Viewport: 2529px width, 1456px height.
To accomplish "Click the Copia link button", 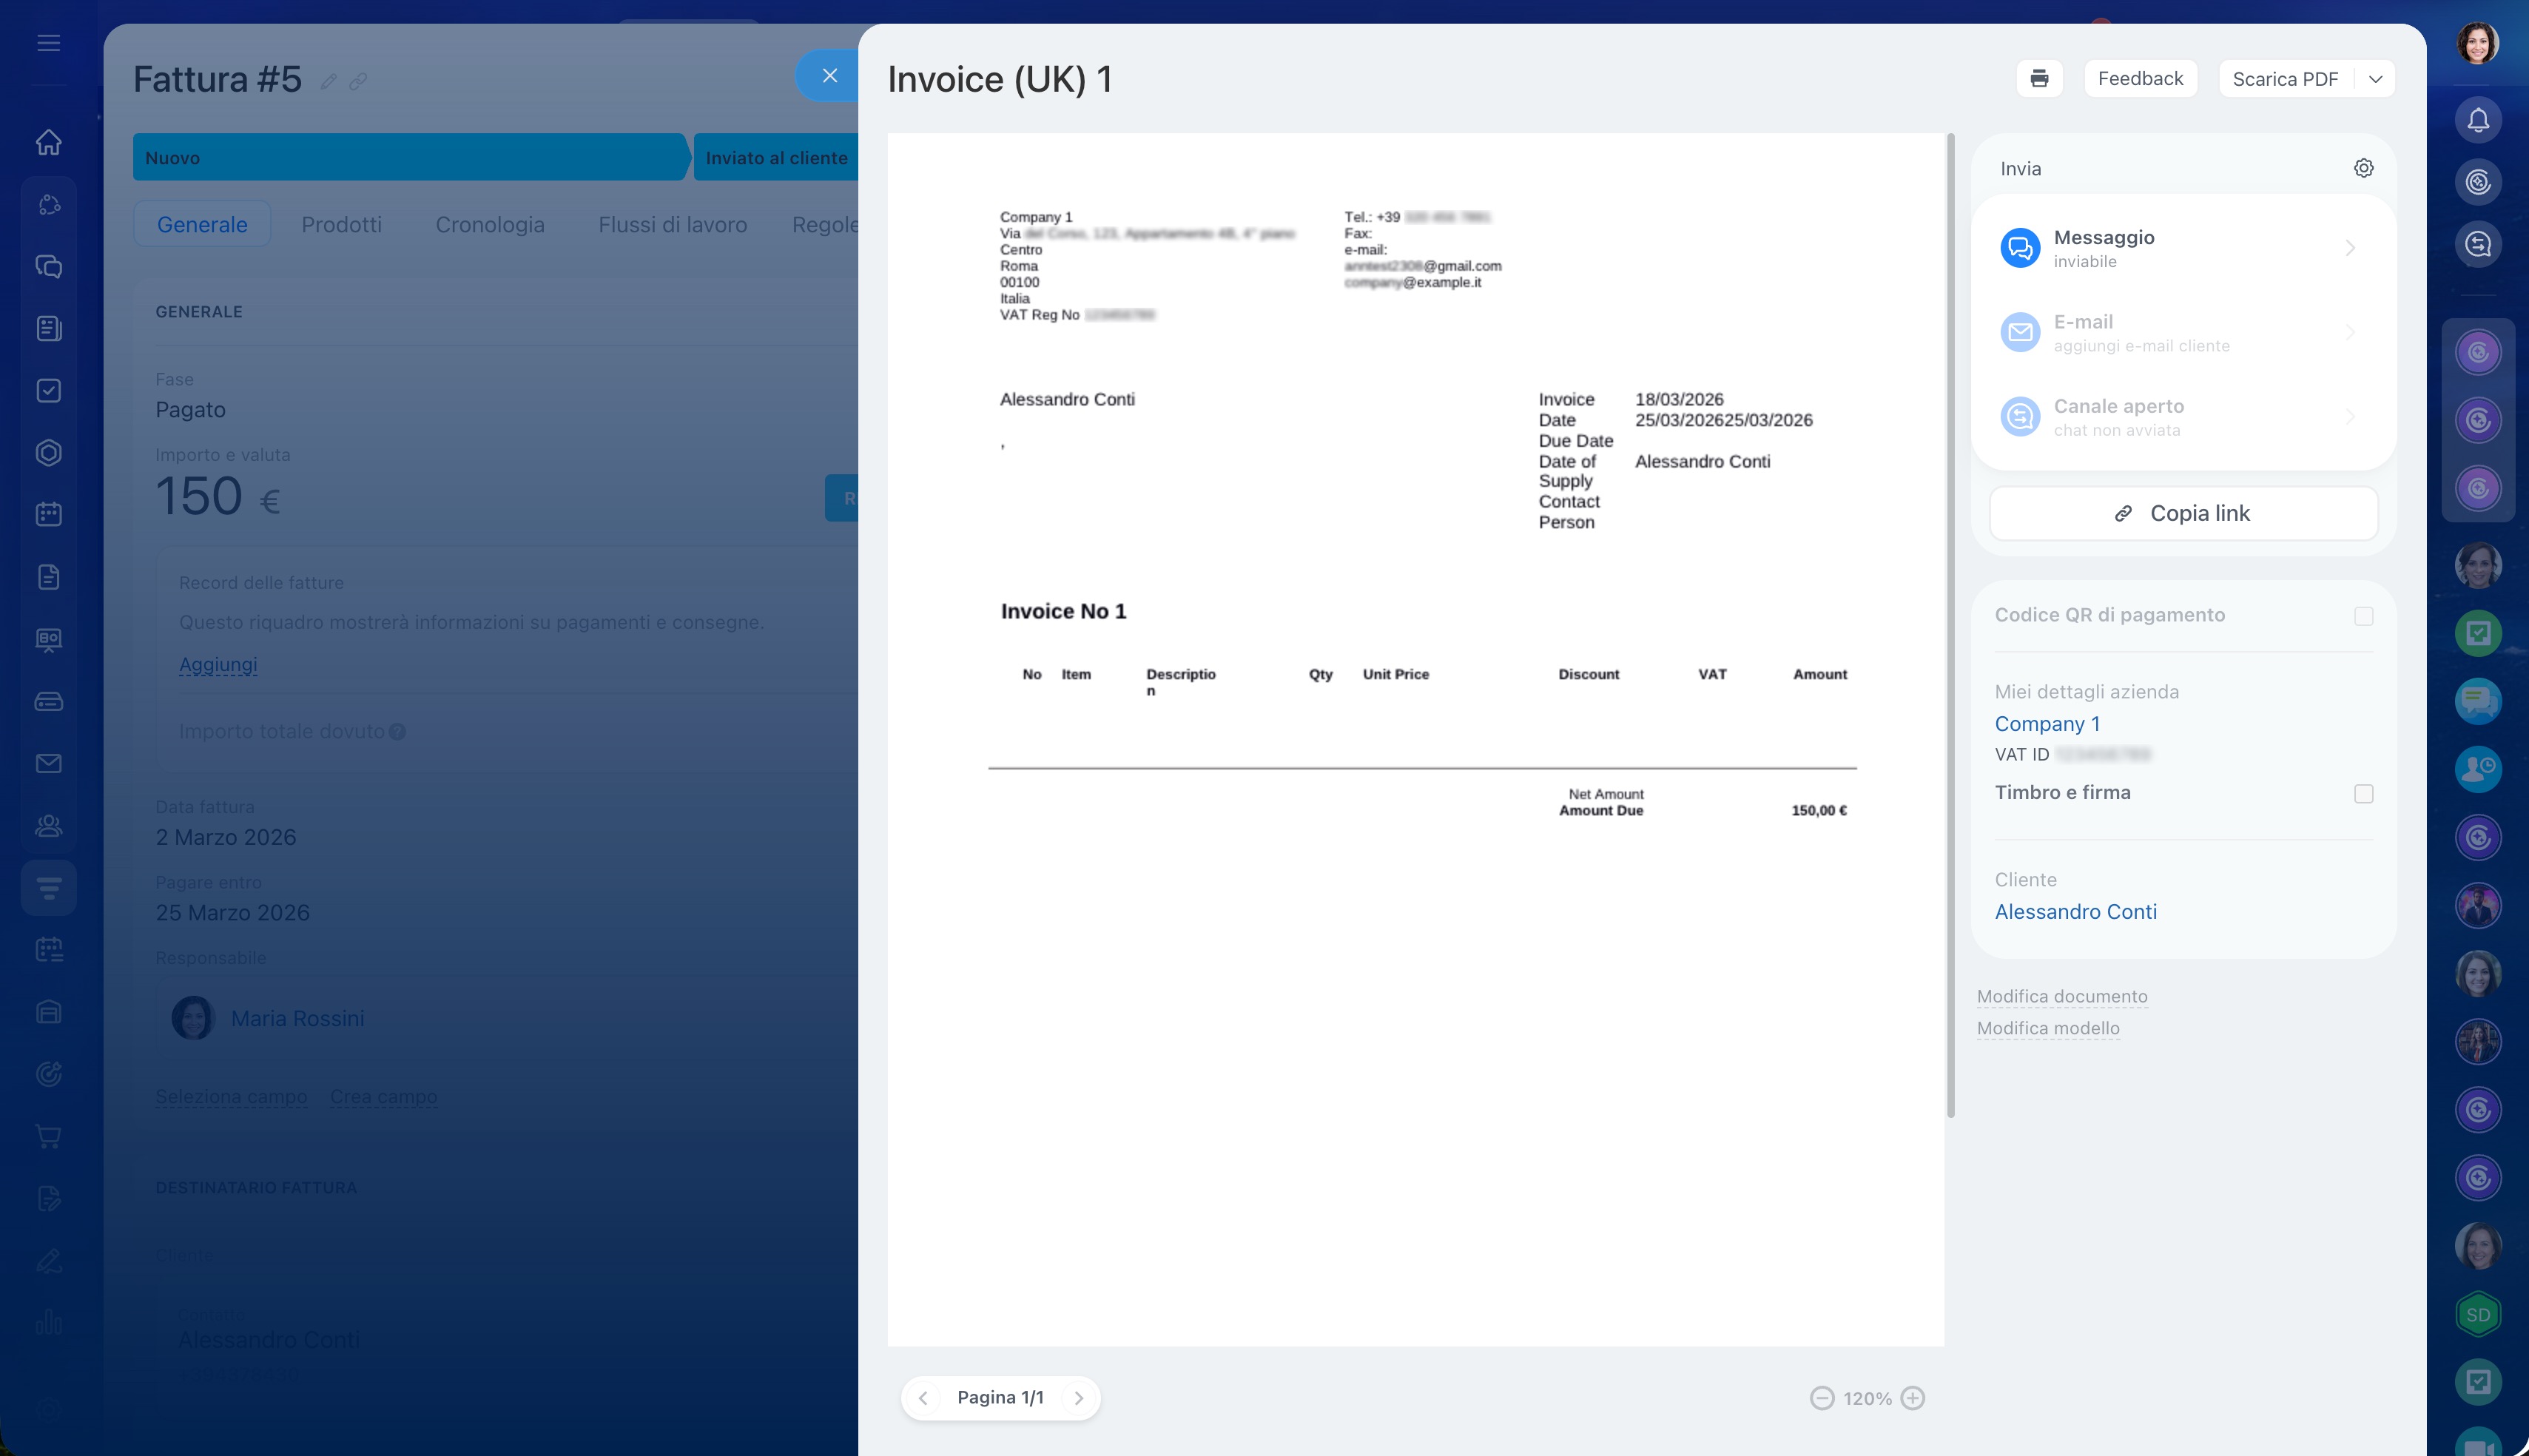I will coord(2184,513).
